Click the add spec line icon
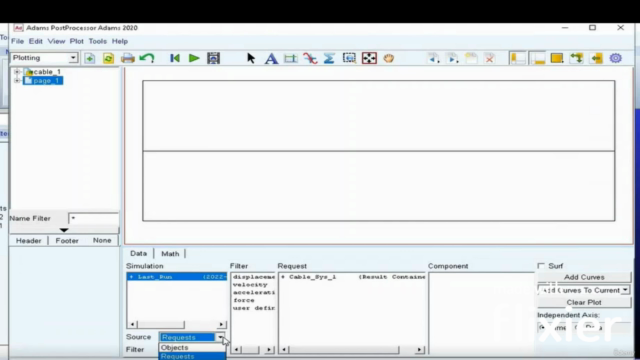This screenshot has width=640, height=360. 290,58
